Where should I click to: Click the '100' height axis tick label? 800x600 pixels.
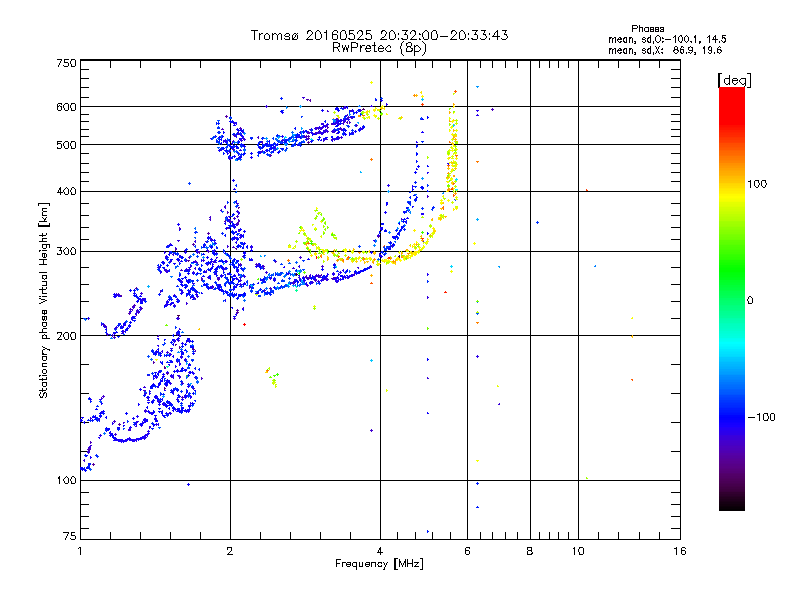(66, 481)
